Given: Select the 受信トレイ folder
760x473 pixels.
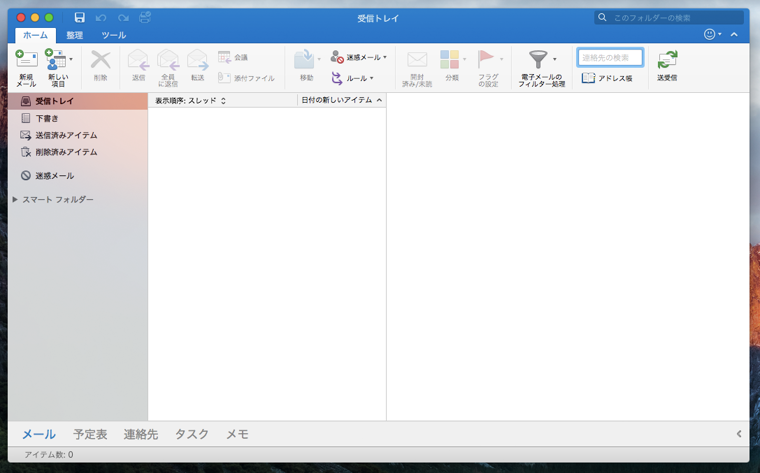Looking at the screenshot, I should click(78, 101).
